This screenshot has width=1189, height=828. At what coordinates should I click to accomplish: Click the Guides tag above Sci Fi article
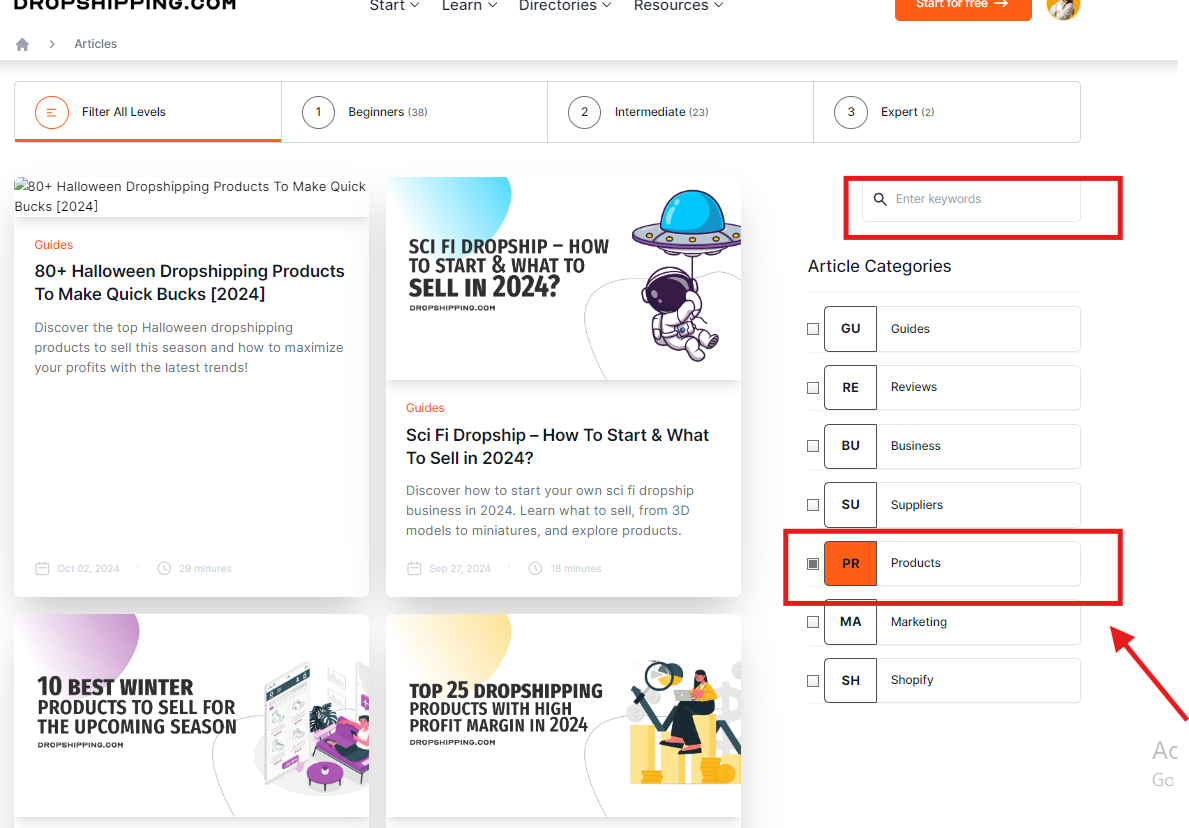click(x=425, y=408)
